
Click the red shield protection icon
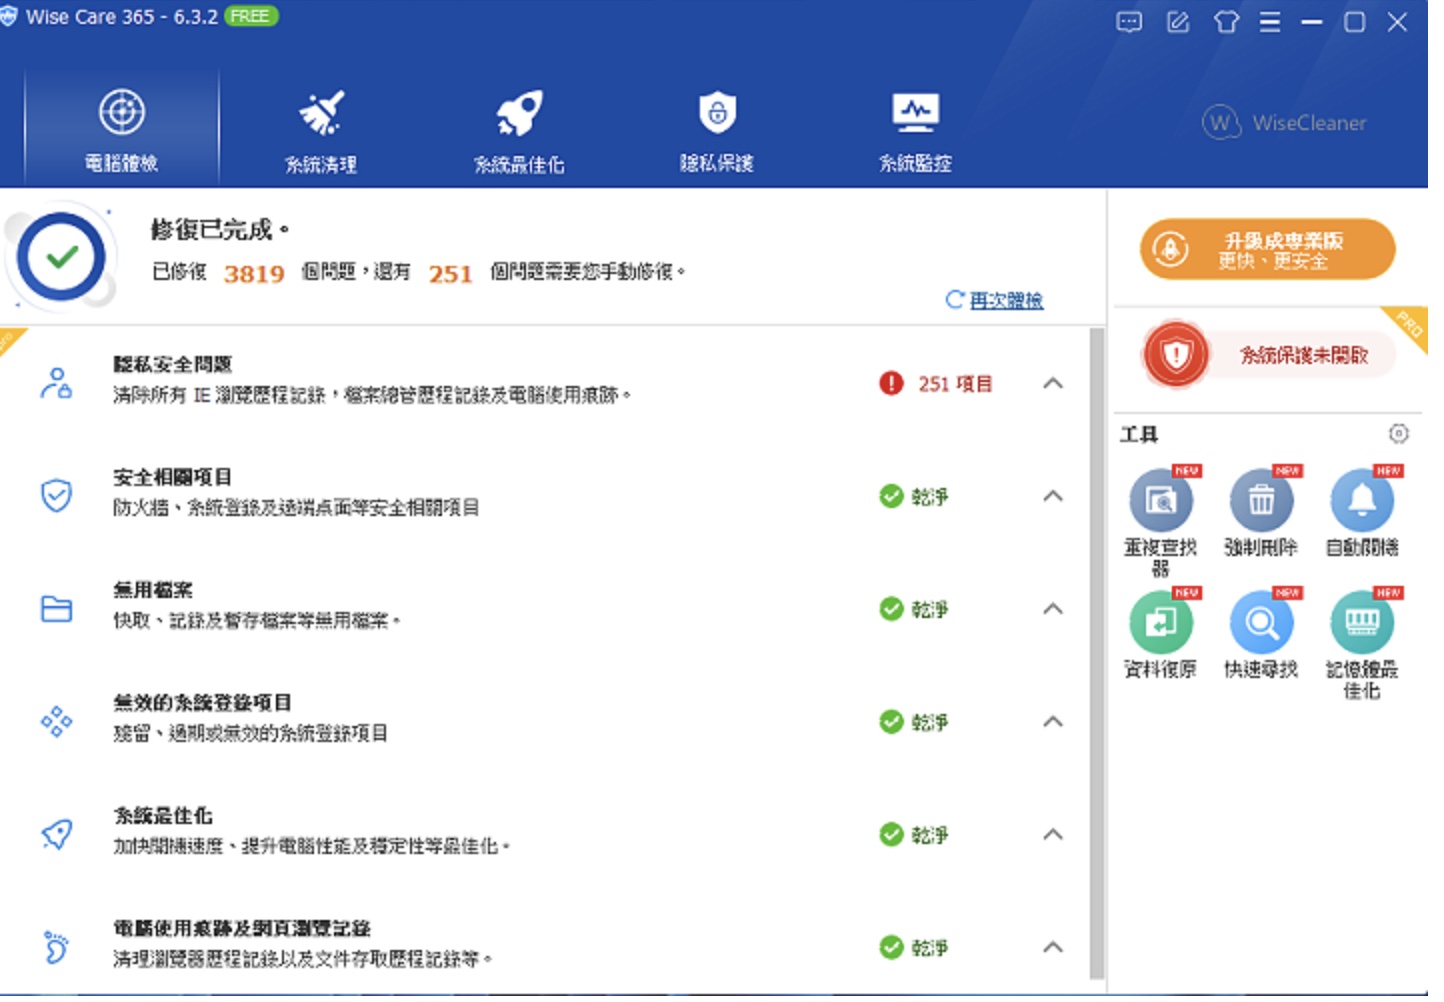pos(1176,354)
